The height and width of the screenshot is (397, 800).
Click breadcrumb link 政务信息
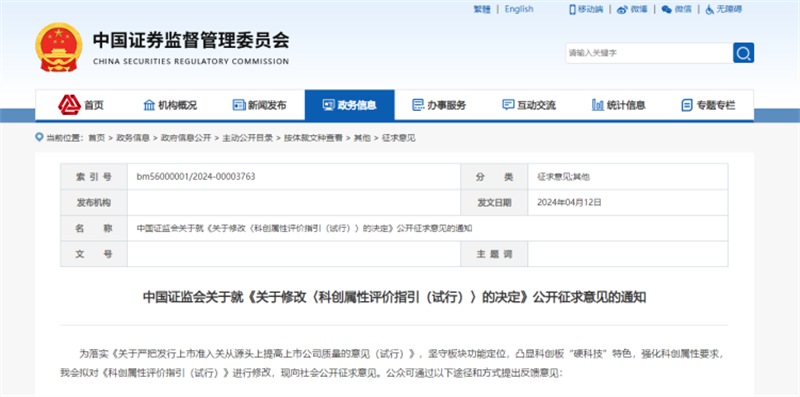pyautogui.click(x=133, y=138)
